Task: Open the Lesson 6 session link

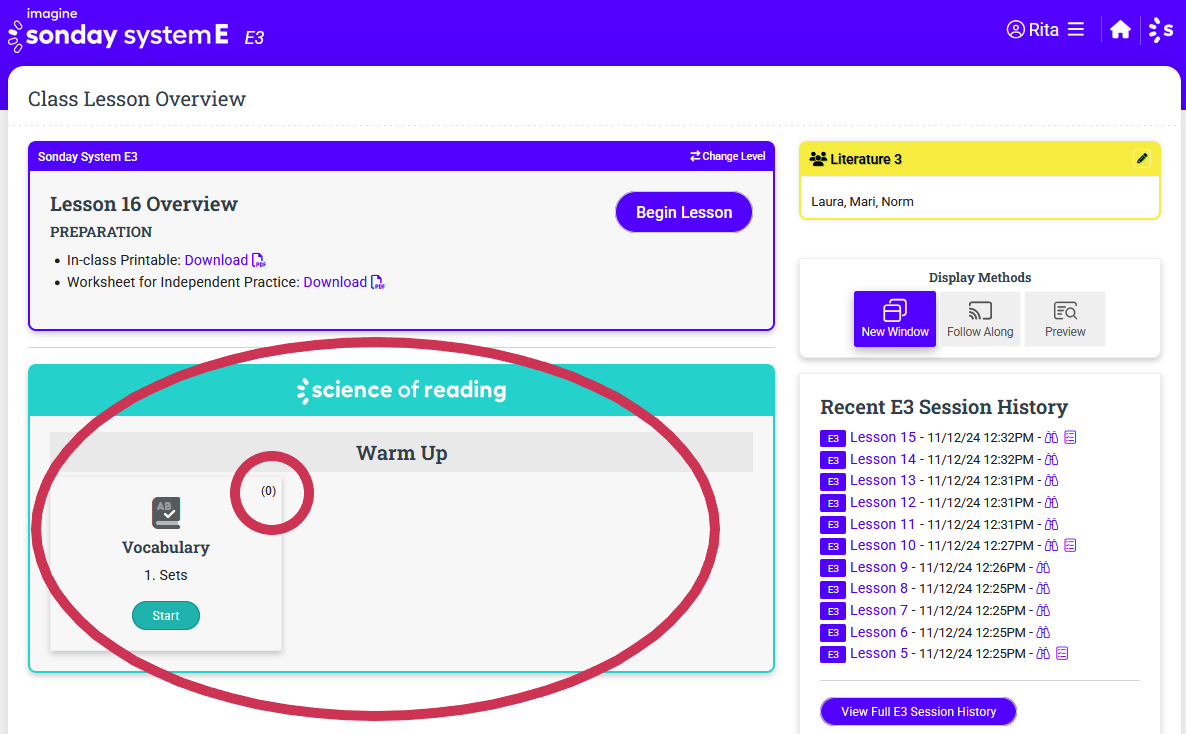Action: [878, 633]
